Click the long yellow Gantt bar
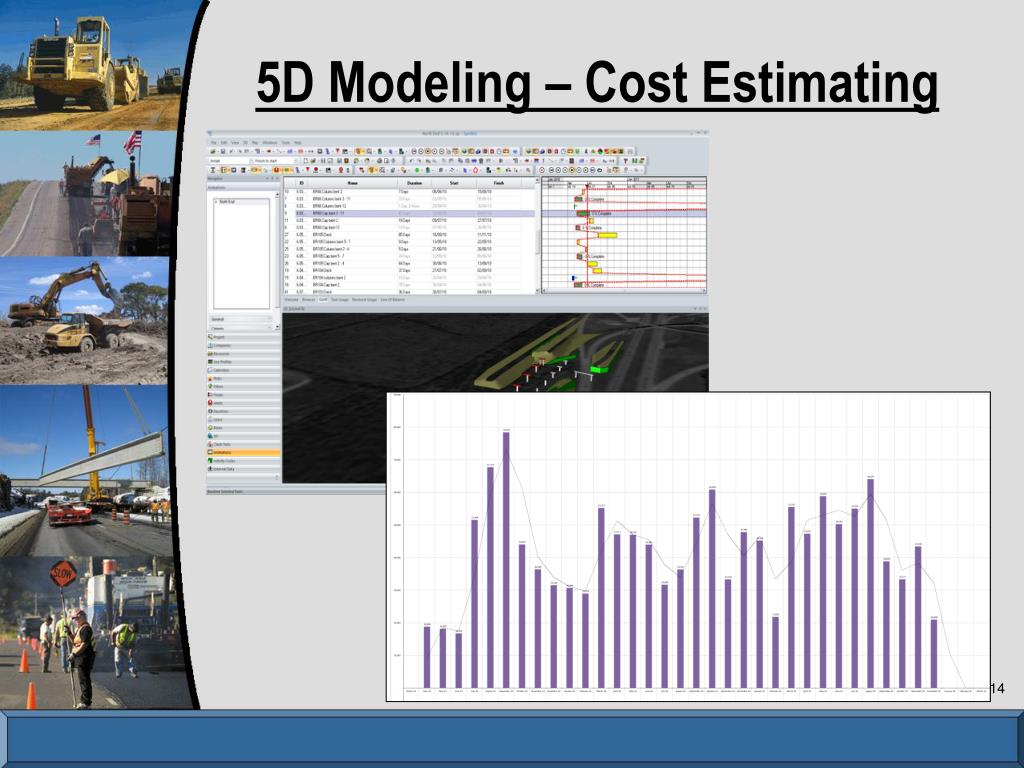The image size is (1024, 768). (607, 235)
